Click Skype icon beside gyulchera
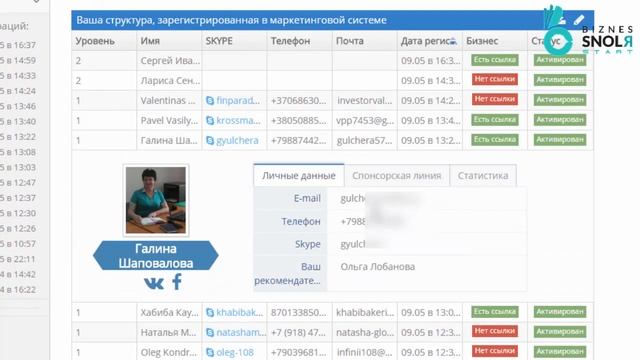The image size is (640, 360). tap(210, 140)
